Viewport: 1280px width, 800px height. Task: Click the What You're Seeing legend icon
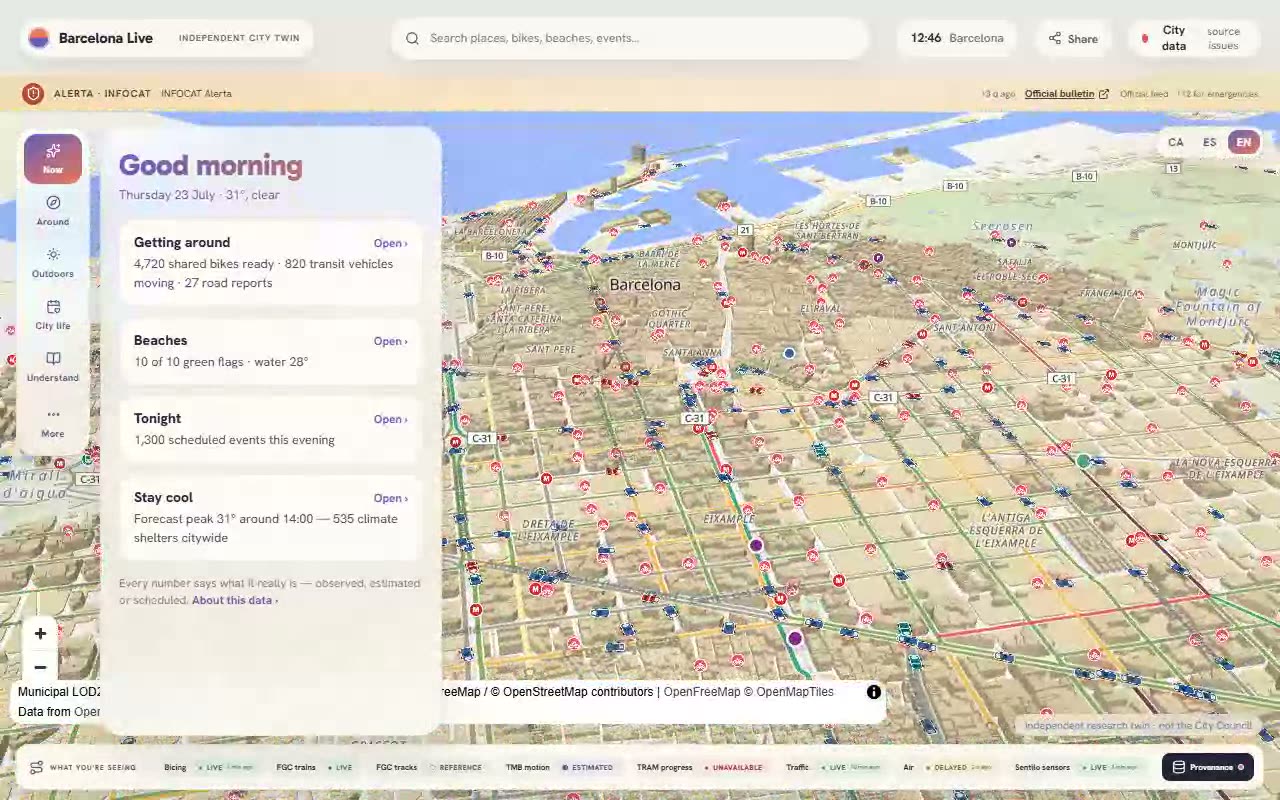[x=36, y=768]
